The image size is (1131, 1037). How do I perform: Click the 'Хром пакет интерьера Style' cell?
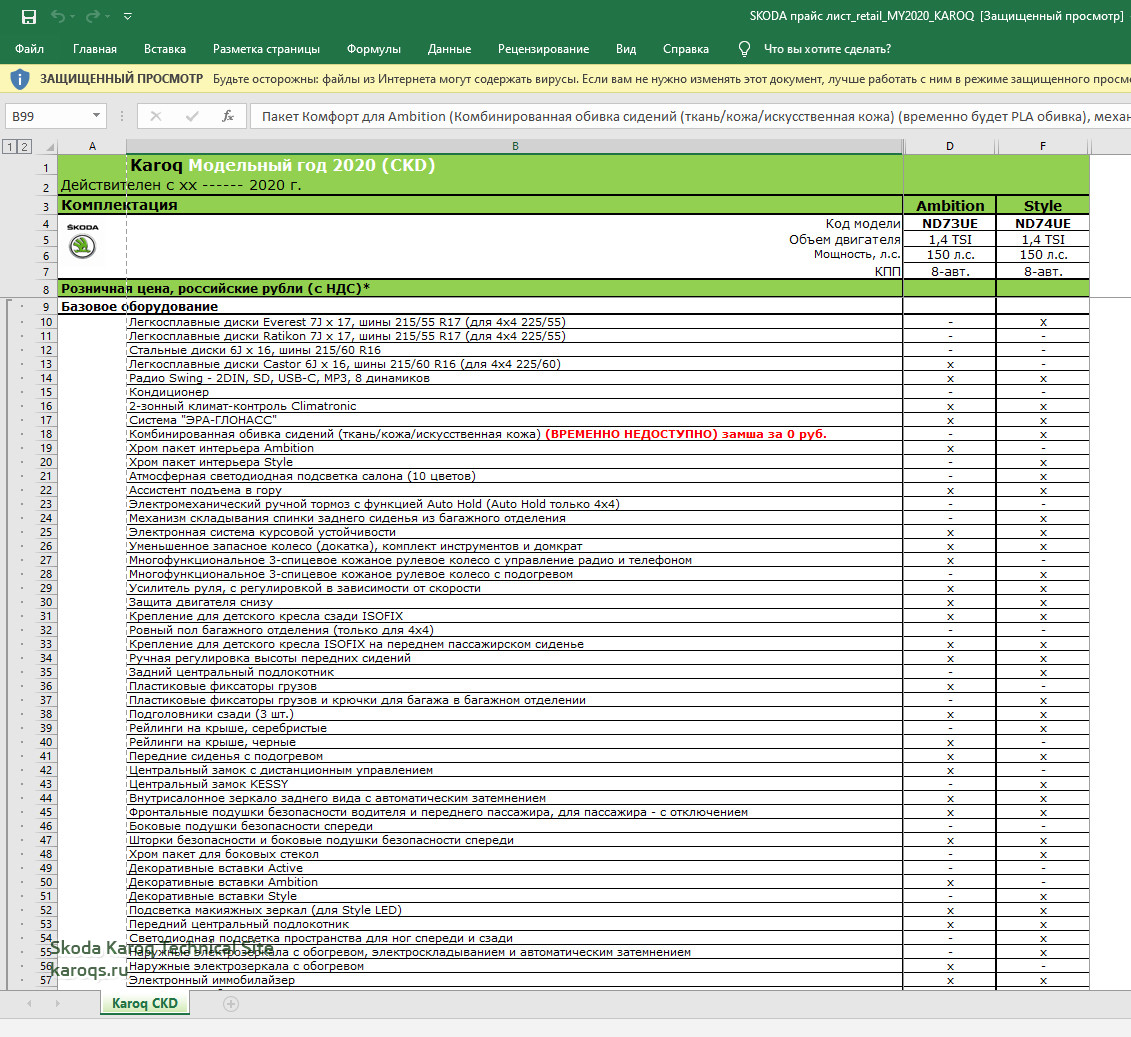[x=514, y=462]
